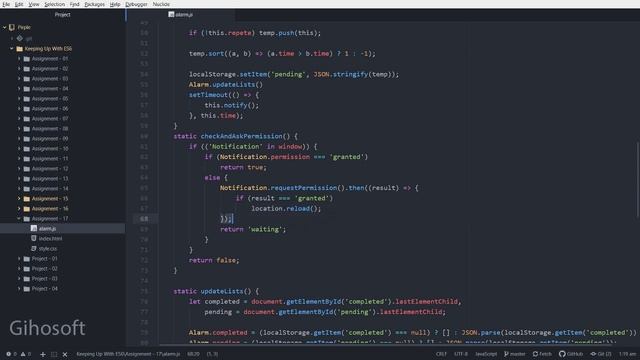The height and width of the screenshot is (360, 640).
Task: Open the File menu
Action: (x=6, y=4)
